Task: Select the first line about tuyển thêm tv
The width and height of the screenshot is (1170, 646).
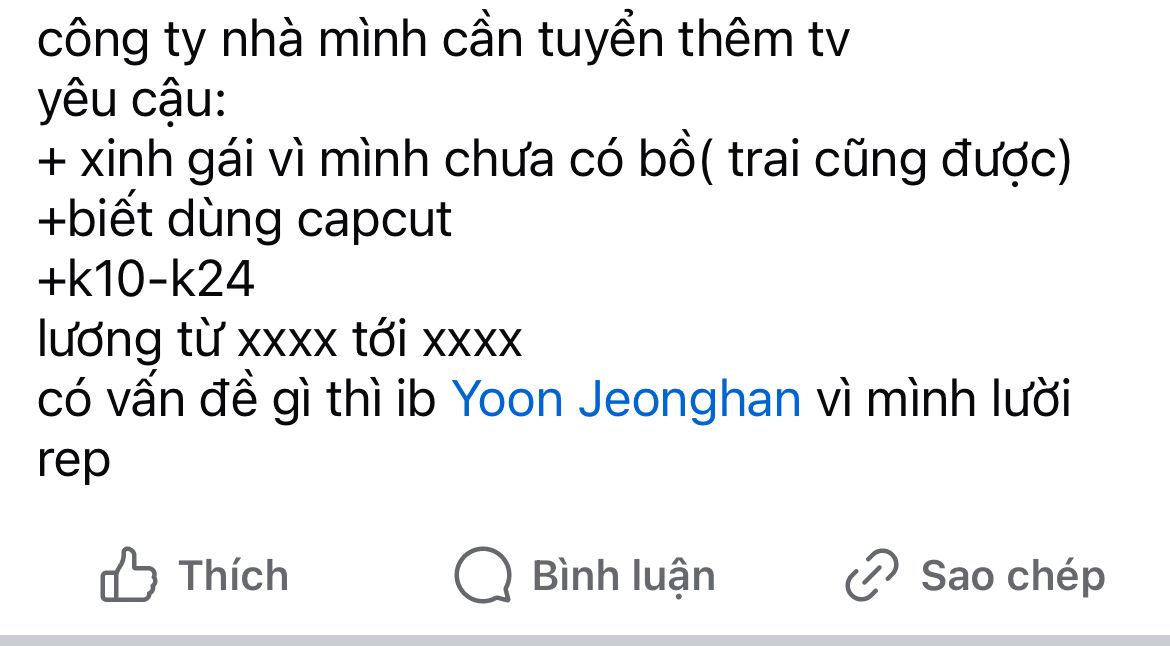Action: [443, 40]
